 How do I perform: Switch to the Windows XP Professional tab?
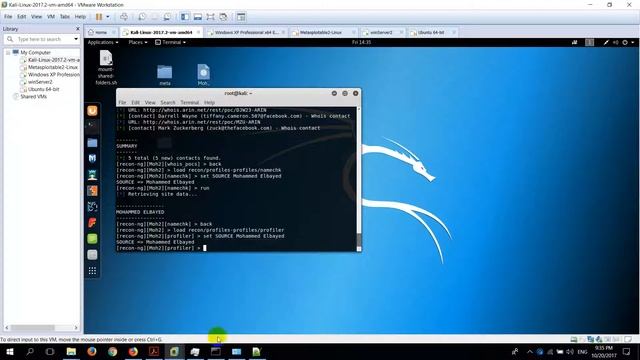246,32
